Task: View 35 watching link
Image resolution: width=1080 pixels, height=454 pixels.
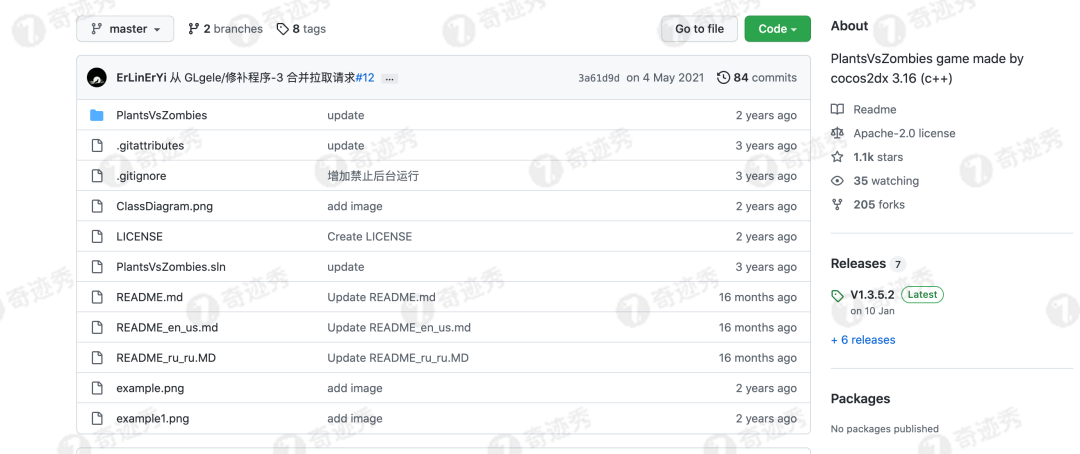Action: 886,180
